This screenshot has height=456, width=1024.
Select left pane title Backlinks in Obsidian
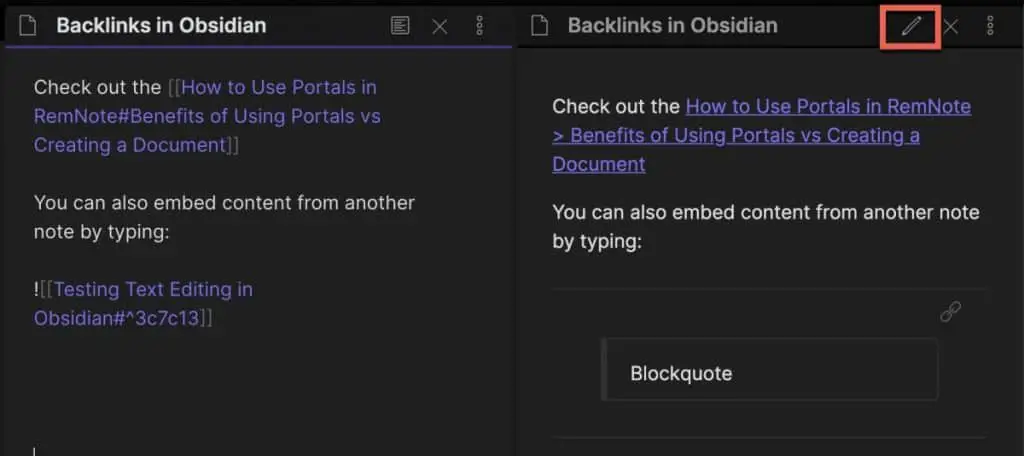[161, 26]
